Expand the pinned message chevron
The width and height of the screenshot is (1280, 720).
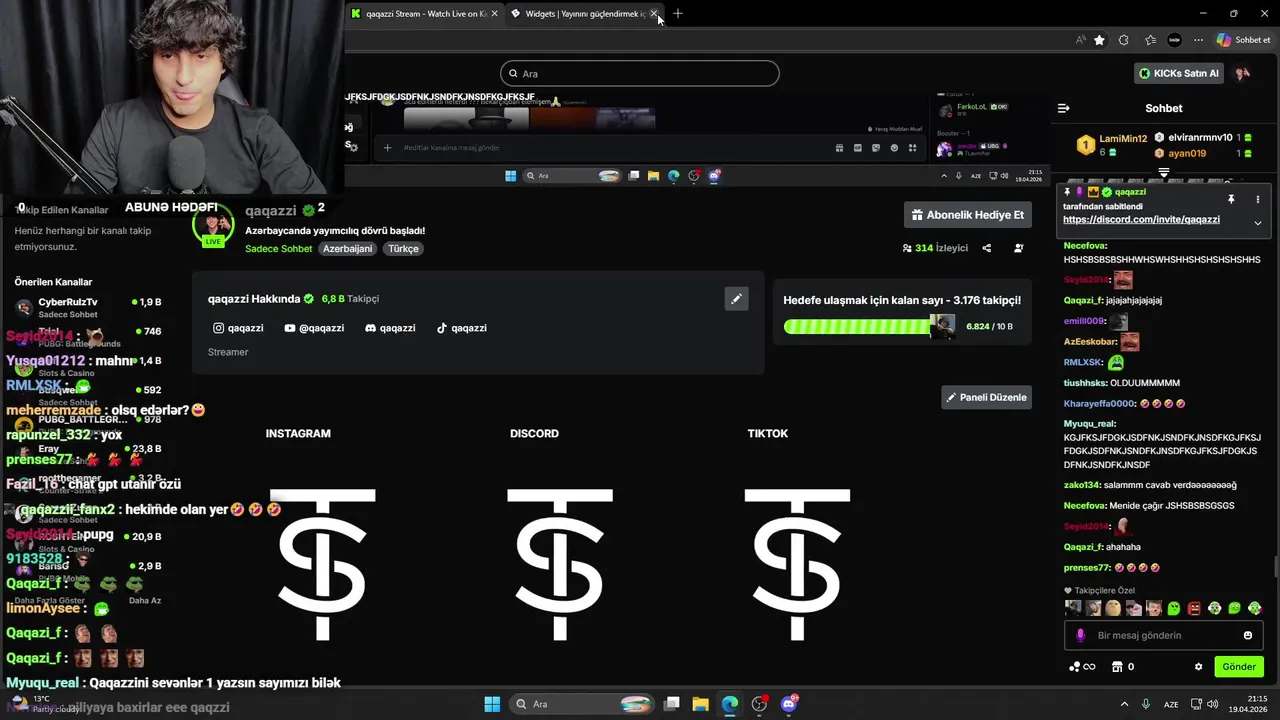point(1258,222)
